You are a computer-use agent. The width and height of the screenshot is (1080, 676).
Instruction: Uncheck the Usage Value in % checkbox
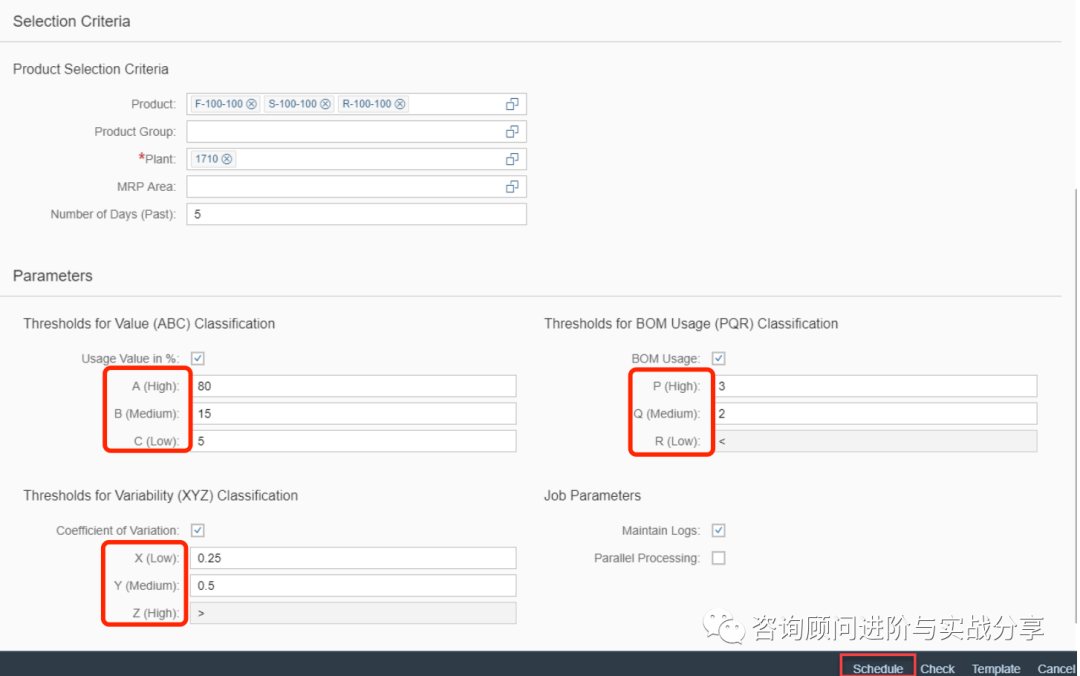click(x=197, y=358)
